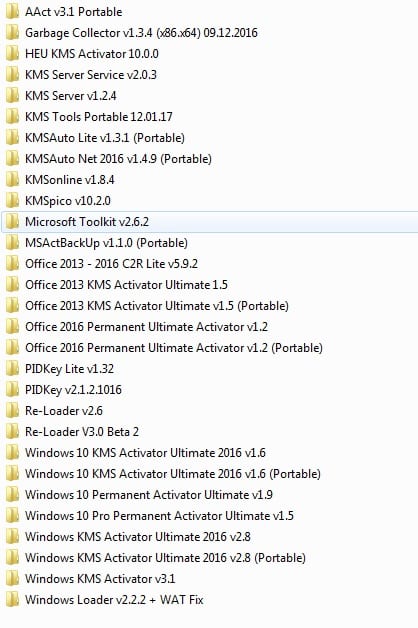The width and height of the screenshot is (418, 628).
Task: Click folder icon beside Garbage Collector v1.3.4
Action: pos(12,32)
